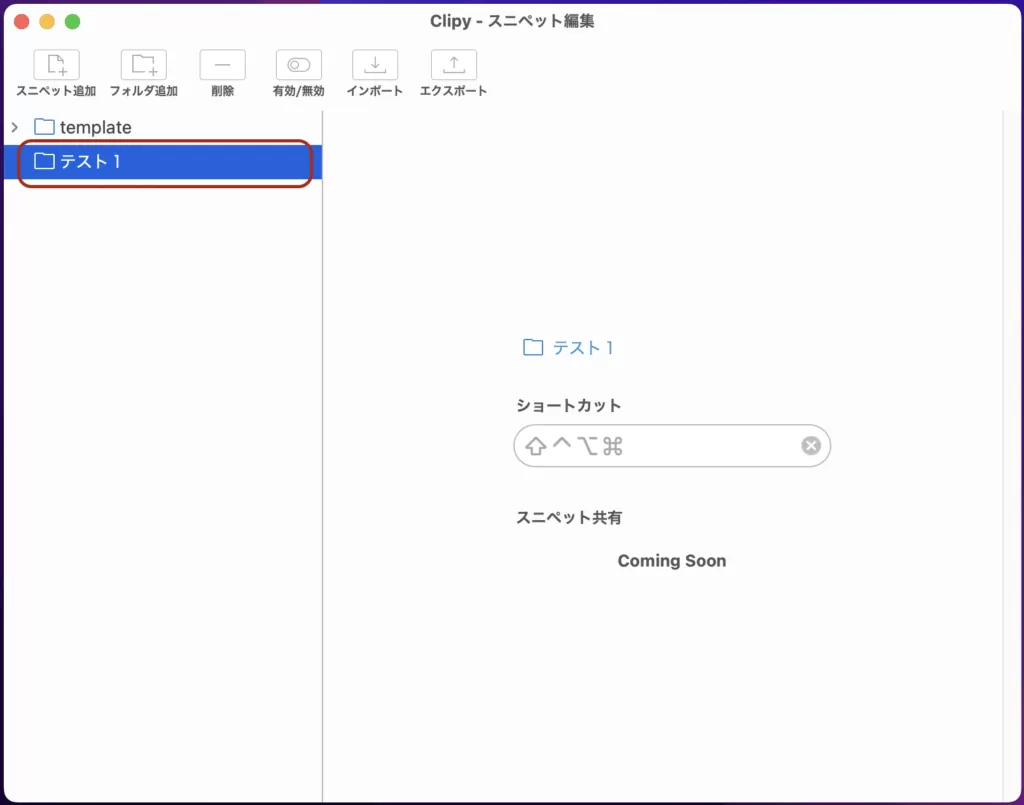Select the template folder row
The height and width of the screenshot is (805, 1024).
tap(163, 127)
